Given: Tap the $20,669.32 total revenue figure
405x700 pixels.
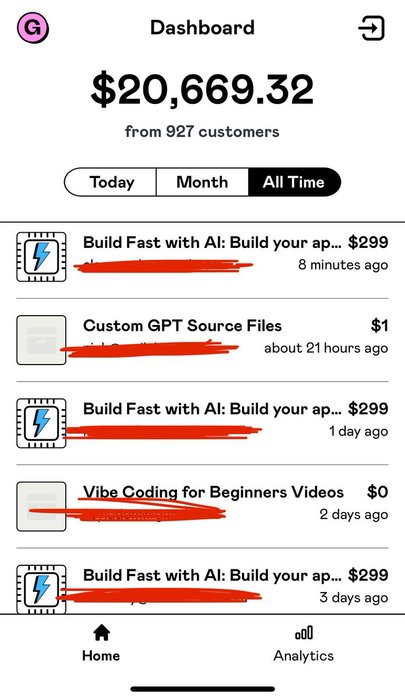Looking at the screenshot, I should 202,90.
